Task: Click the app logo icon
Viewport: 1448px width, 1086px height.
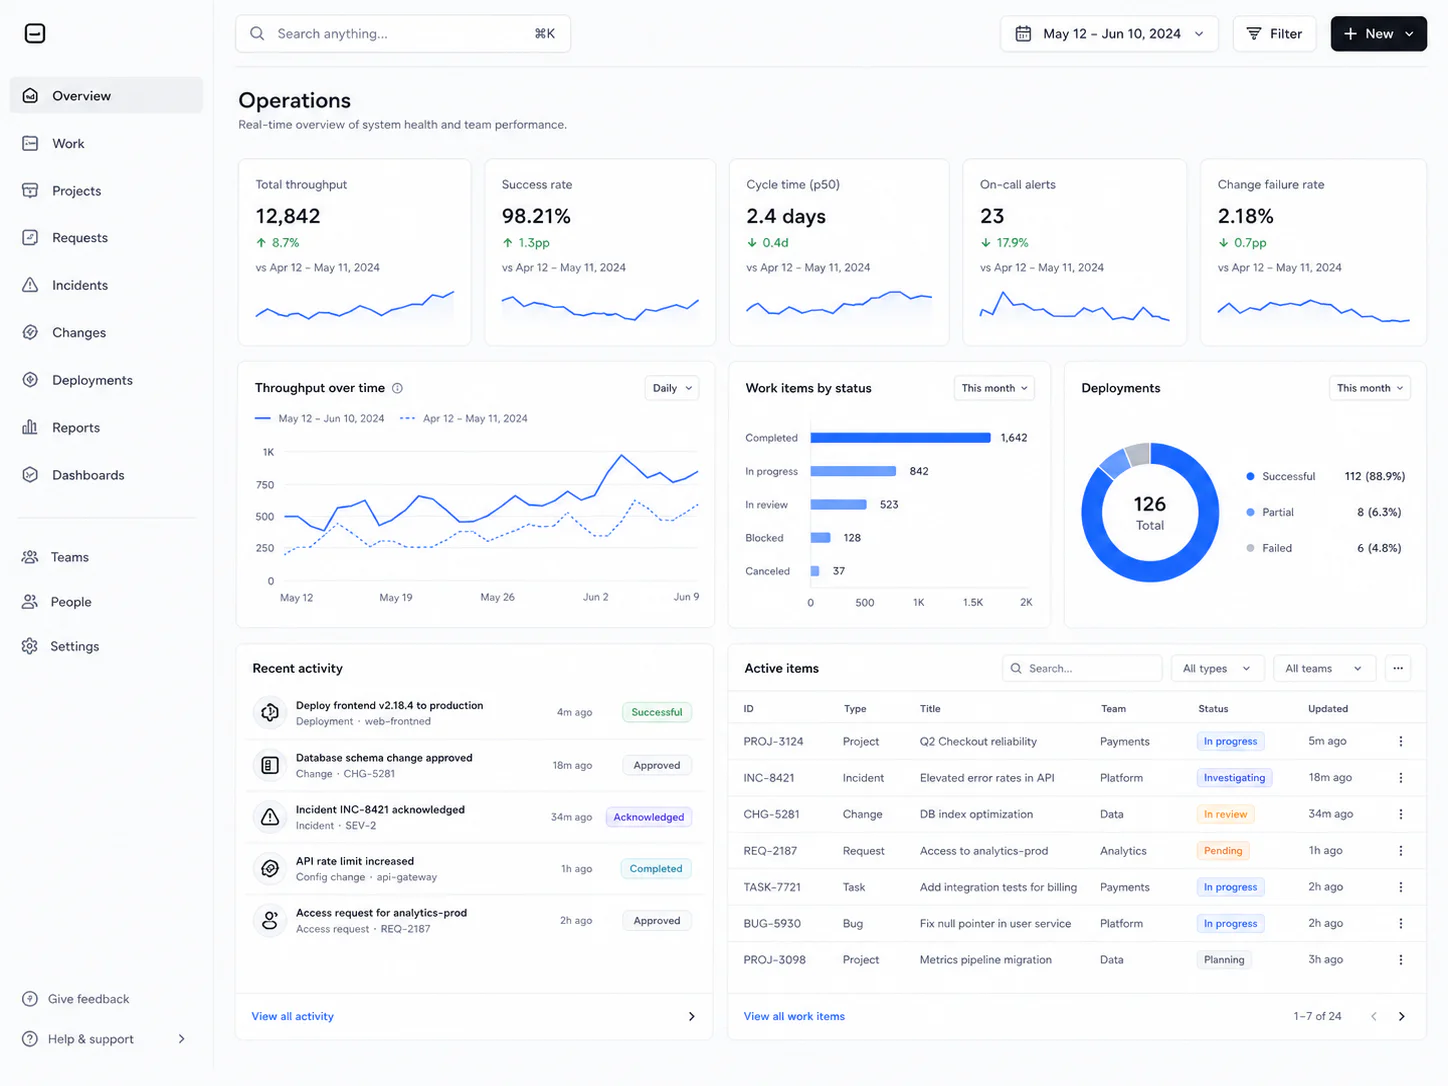Action: 35,34
